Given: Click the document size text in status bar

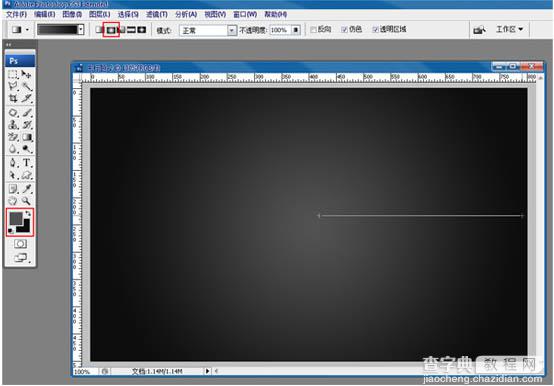Looking at the screenshot, I should pyautogui.click(x=157, y=371).
